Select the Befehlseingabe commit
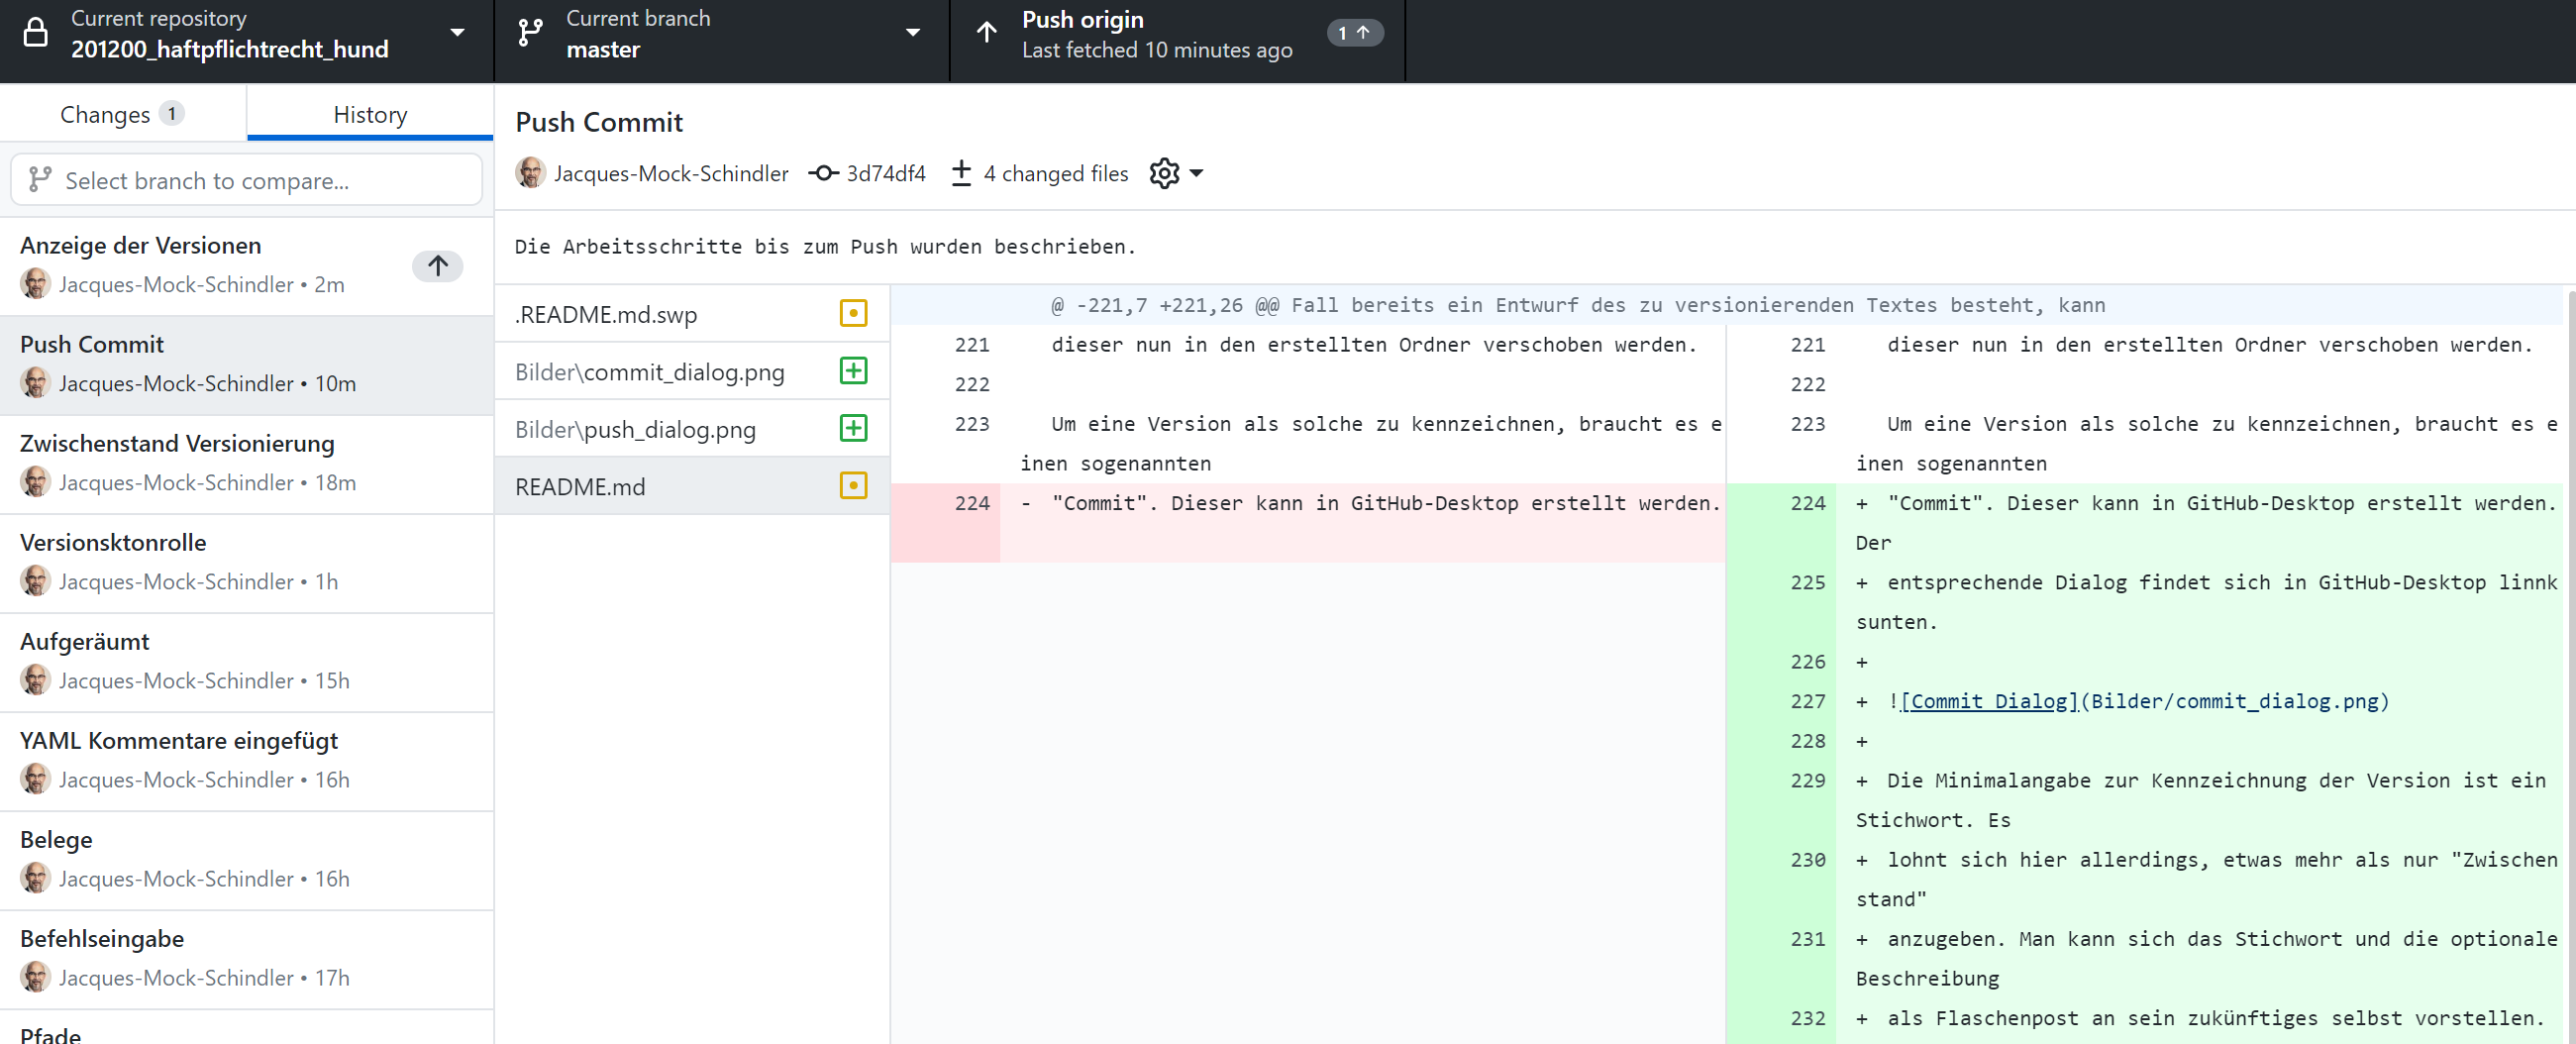Screen dimensions: 2576x1044 [246, 959]
